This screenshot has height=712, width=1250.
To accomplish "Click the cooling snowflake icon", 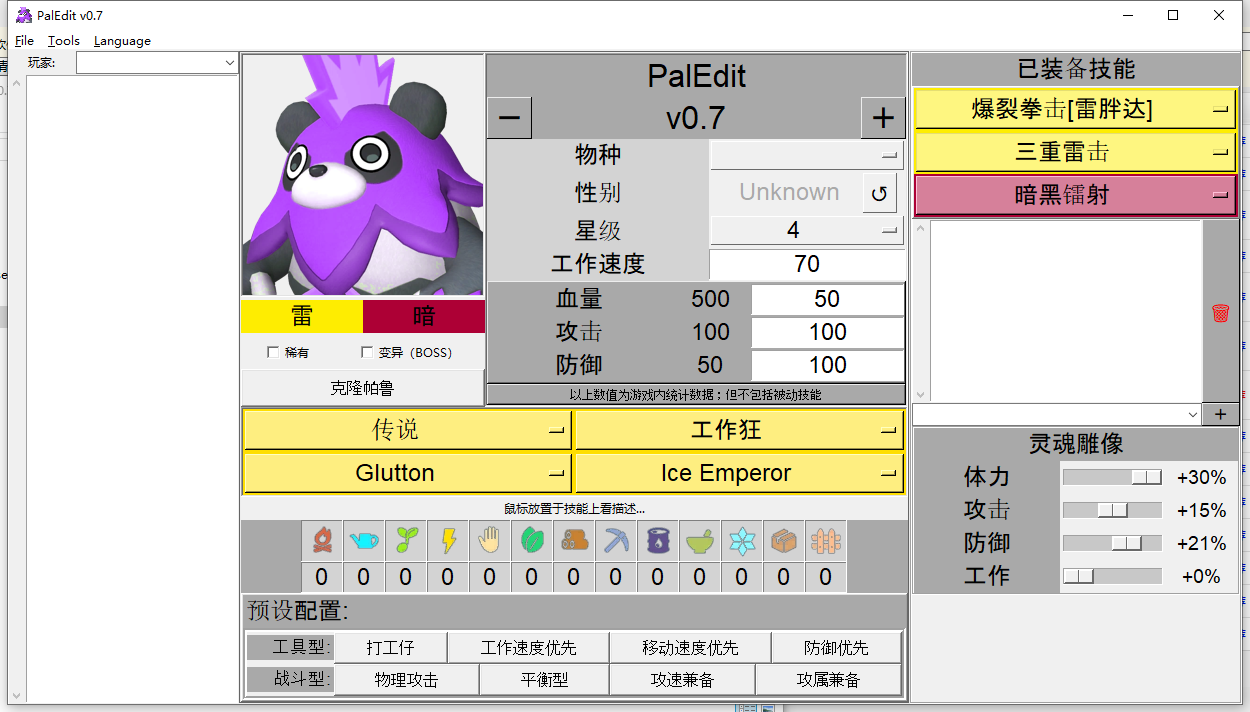I will click(742, 541).
